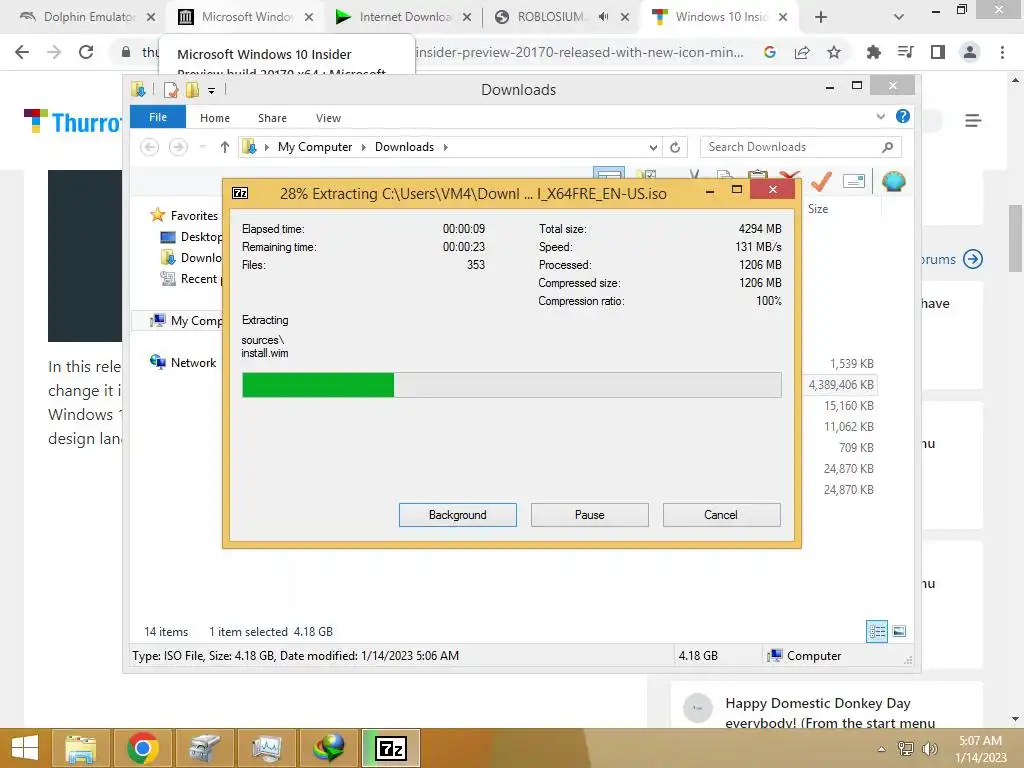The width and height of the screenshot is (1024, 768).
Task: Open Explorer help question mark
Action: [903, 116]
